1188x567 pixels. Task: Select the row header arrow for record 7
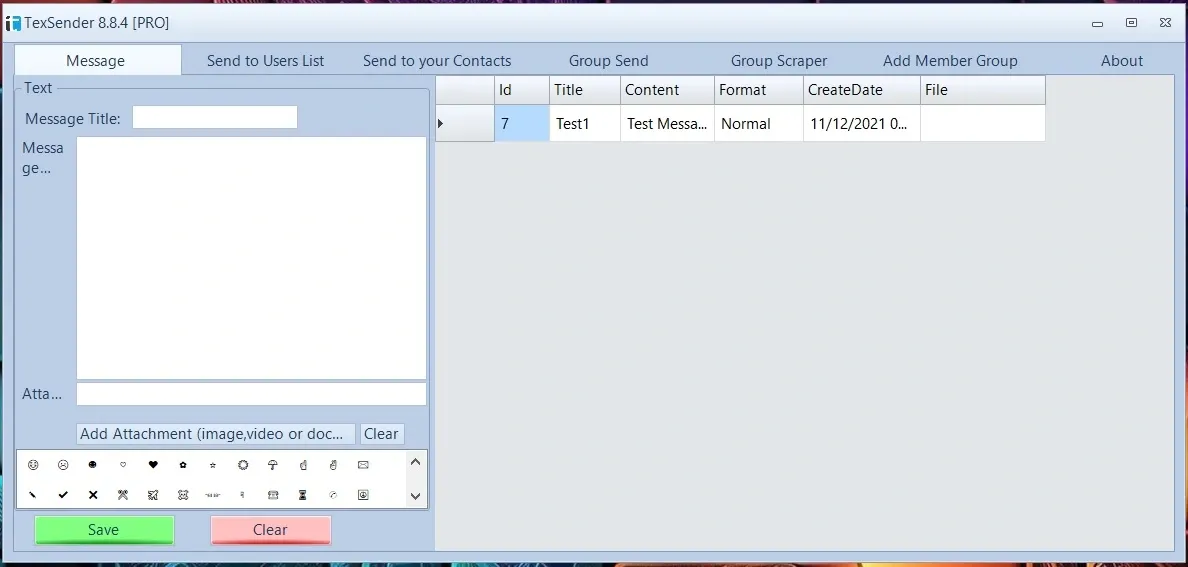click(465, 123)
